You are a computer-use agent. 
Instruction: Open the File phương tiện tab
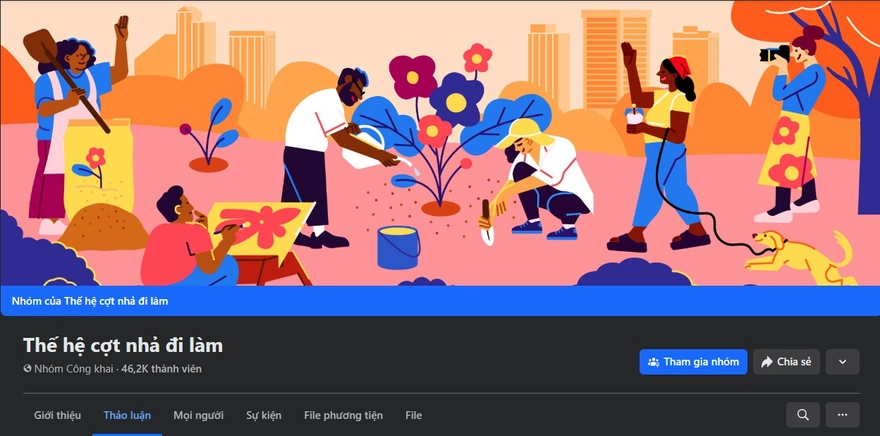pos(343,415)
